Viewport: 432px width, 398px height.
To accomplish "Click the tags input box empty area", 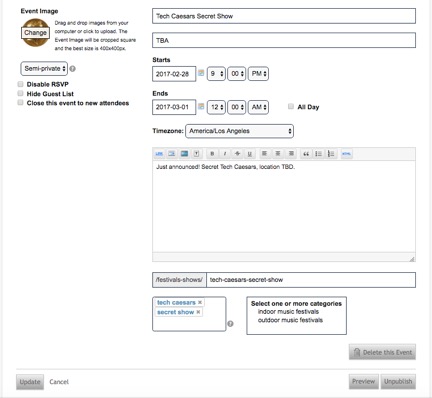I will pyautogui.click(x=189, y=323).
